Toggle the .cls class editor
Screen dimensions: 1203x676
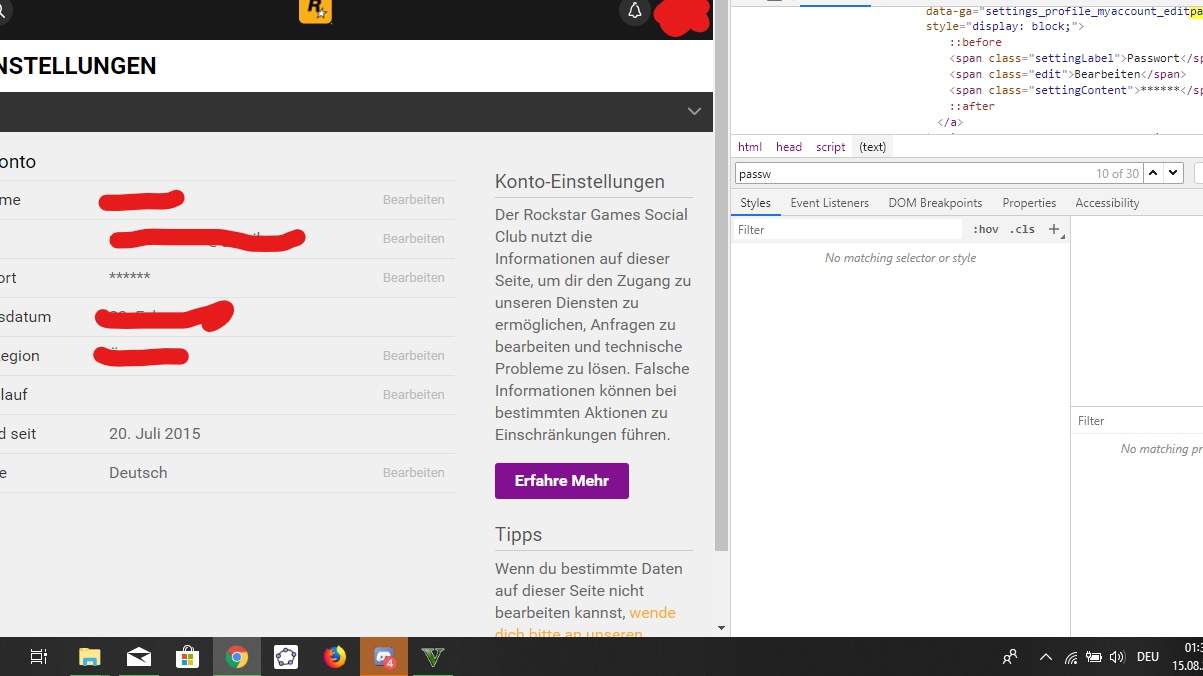click(1023, 229)
